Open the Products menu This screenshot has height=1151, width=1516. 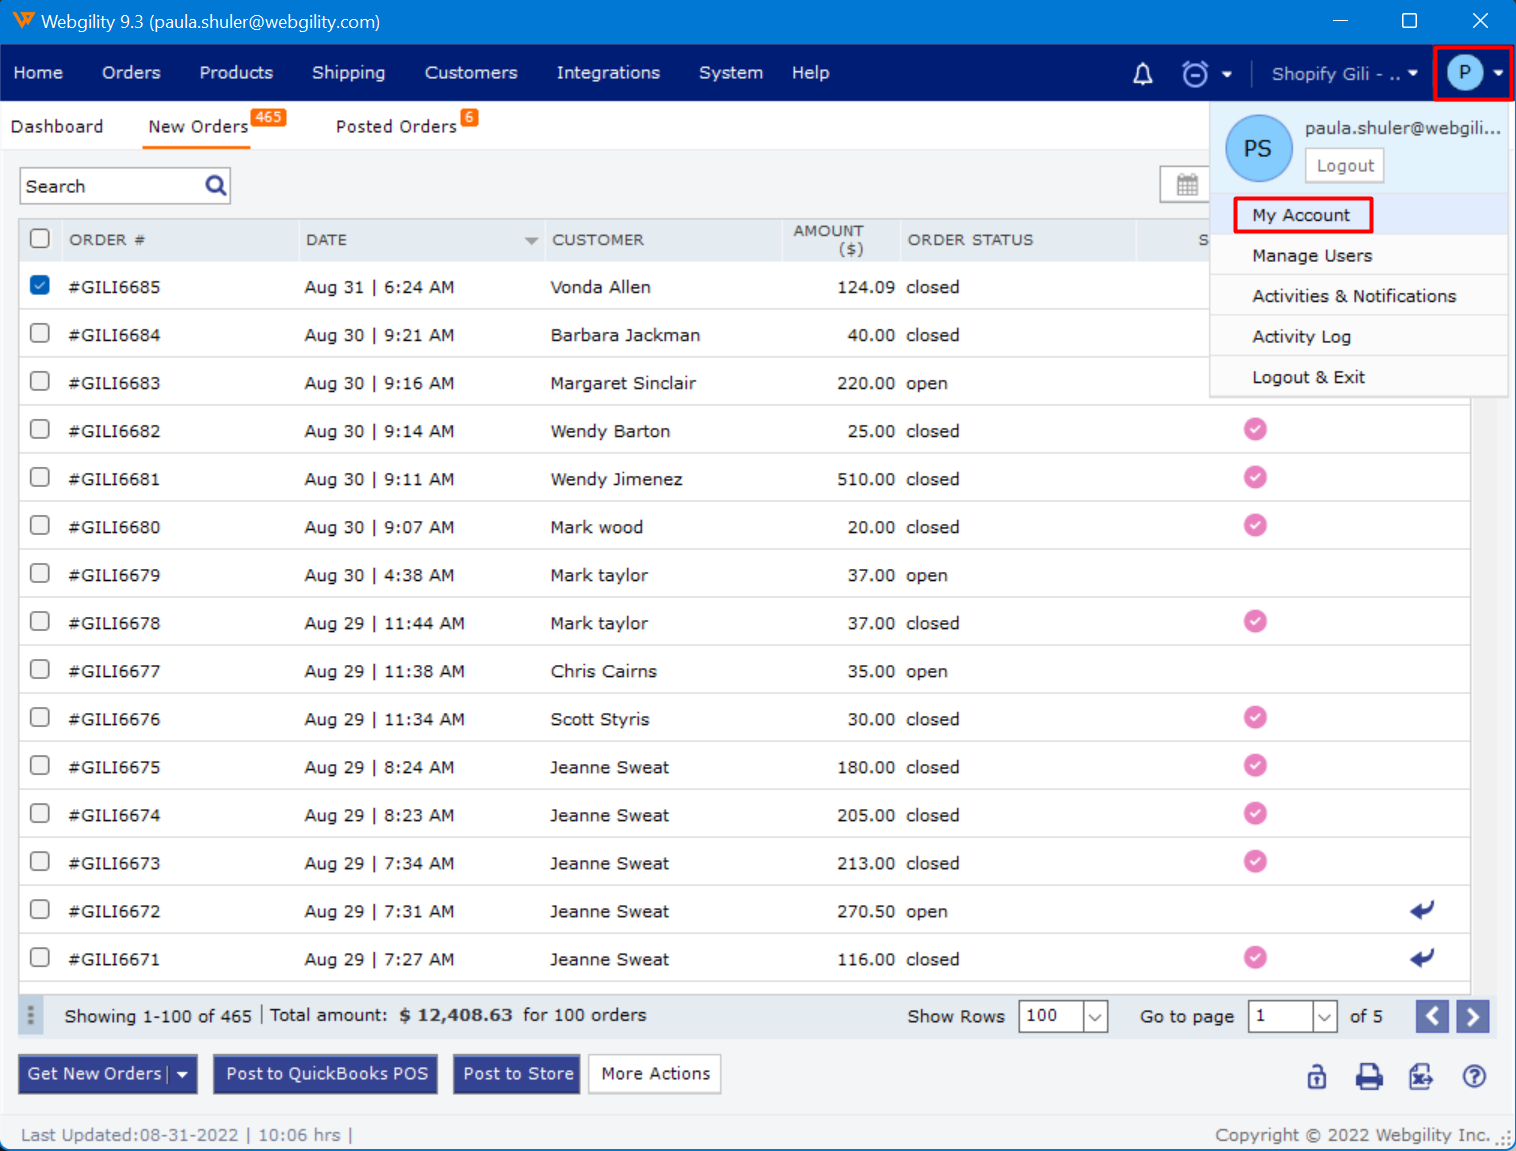[236, 73]
